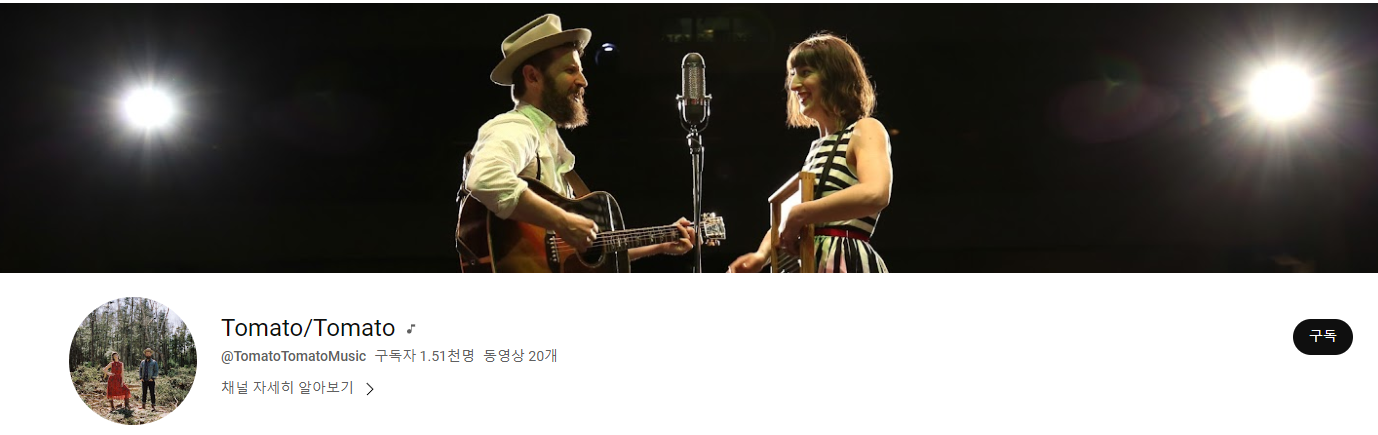This screenshot has height=435, width=1378.
Task: Click the 동영상 20개 video count
Action: [520, 356]
